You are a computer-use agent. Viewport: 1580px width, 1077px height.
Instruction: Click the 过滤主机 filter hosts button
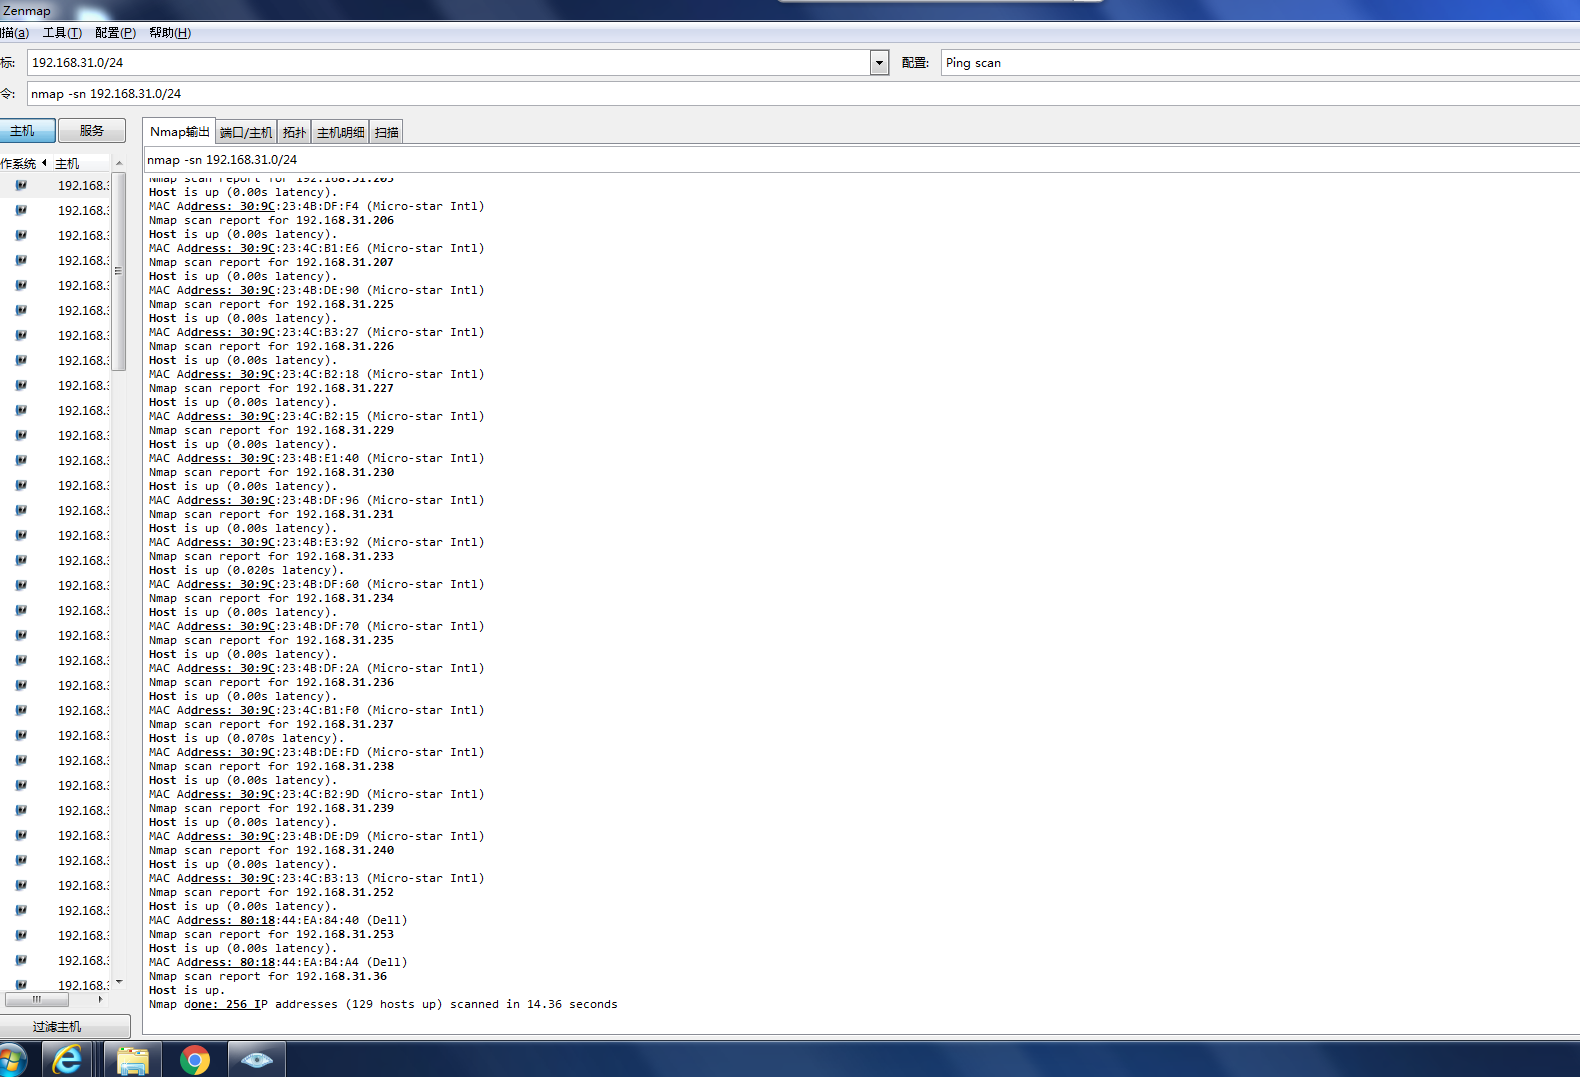[64, 1027]
